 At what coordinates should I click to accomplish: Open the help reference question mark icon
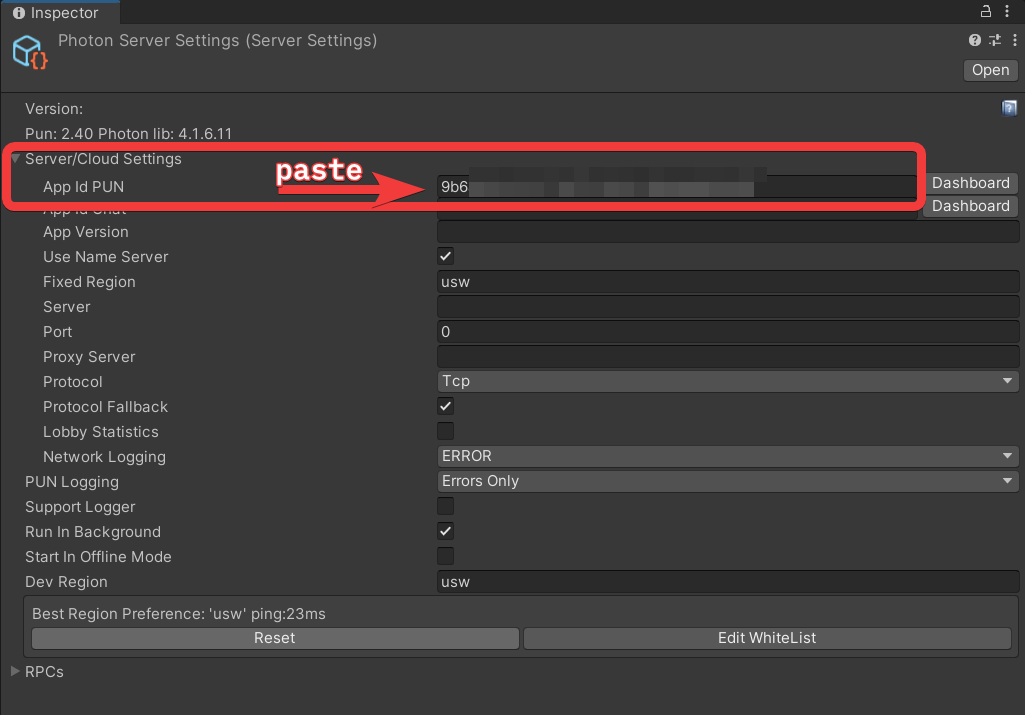pyautogui.click(x=975, y=41)
